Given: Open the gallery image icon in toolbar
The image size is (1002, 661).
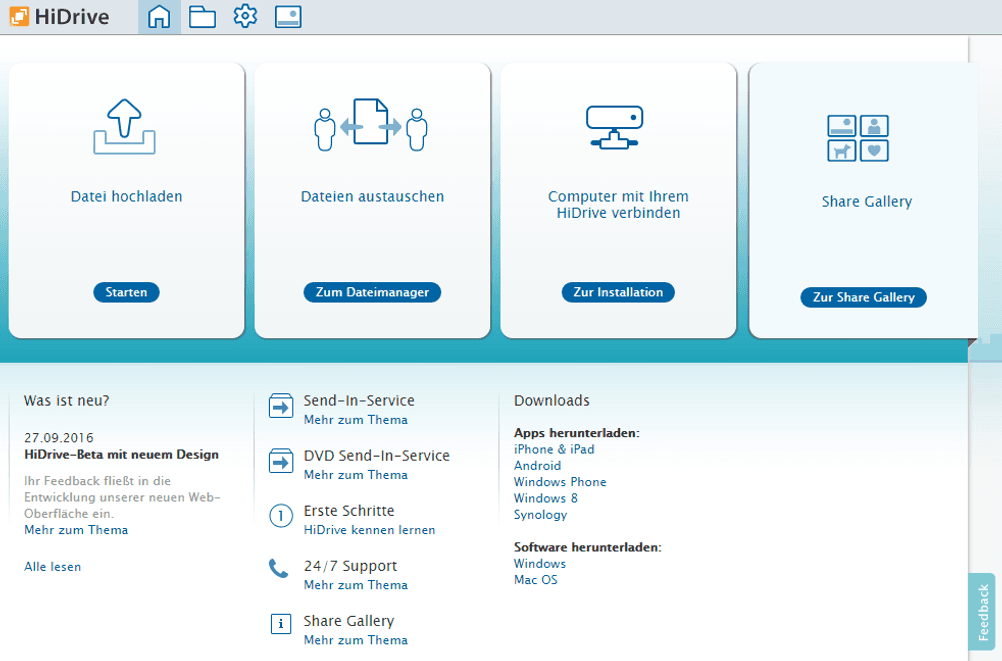Looking at the screenshot, I should pos(288,17).
